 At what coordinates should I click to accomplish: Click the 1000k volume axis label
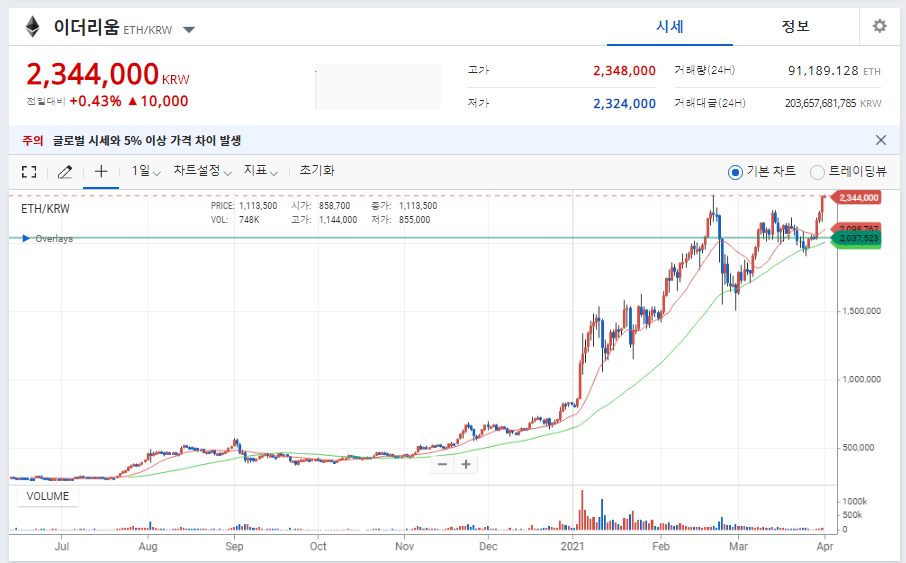[x=855, y=501]
